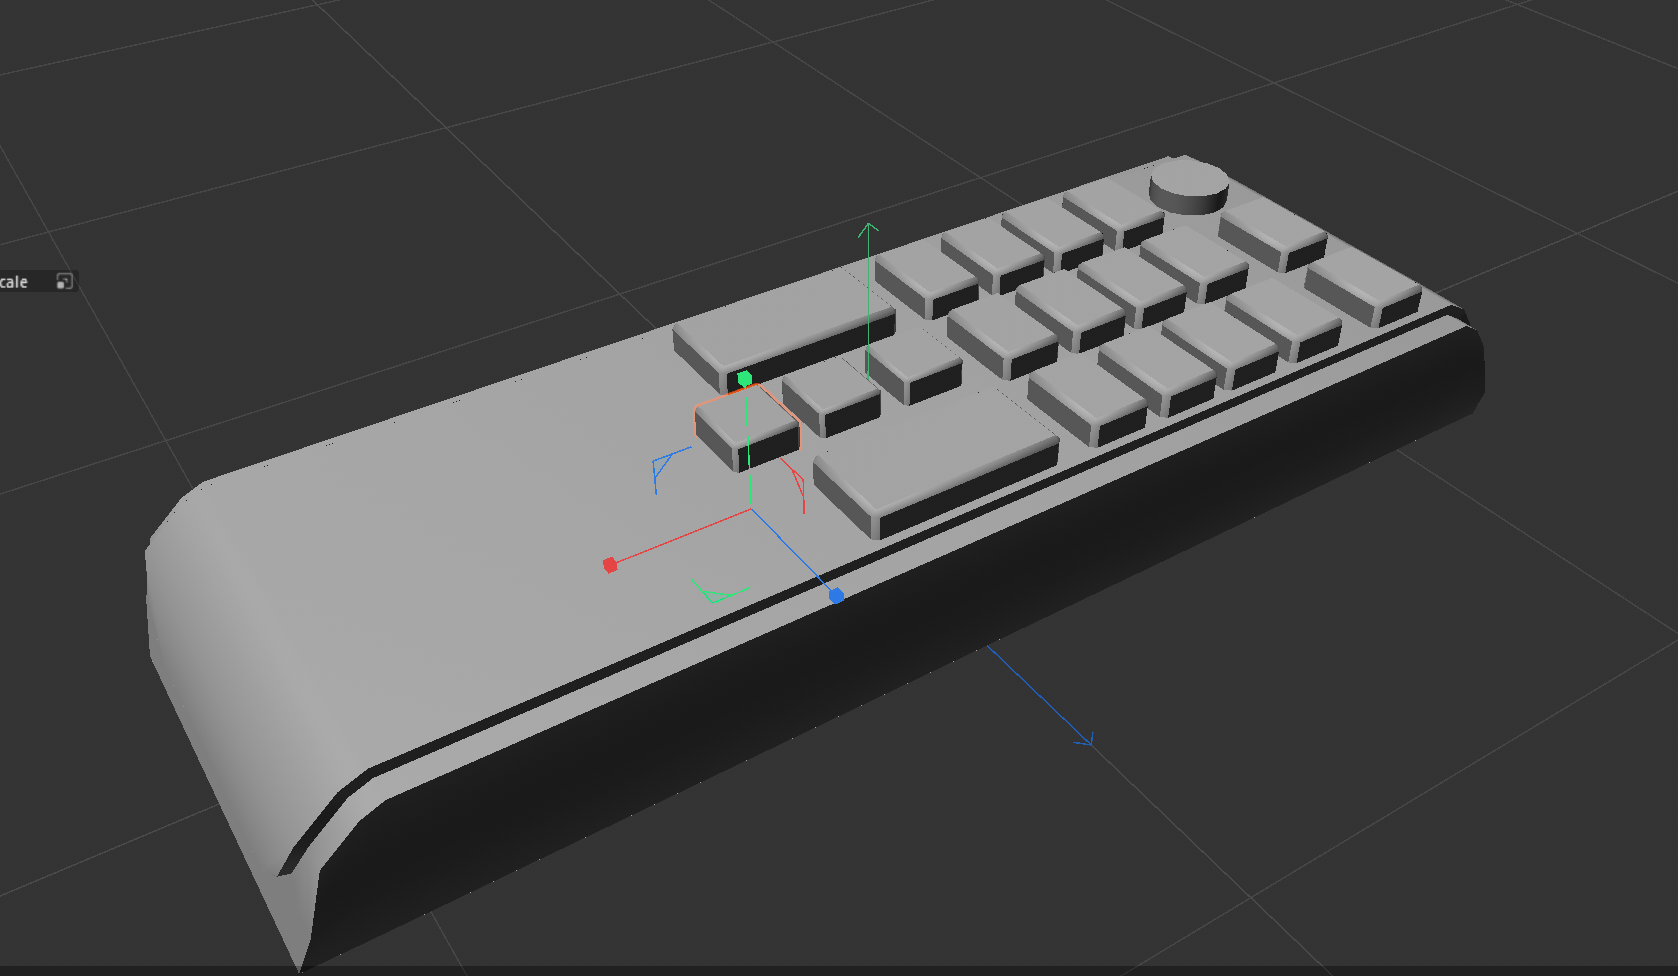Click the Scale tooltip label

click(12, 282)
